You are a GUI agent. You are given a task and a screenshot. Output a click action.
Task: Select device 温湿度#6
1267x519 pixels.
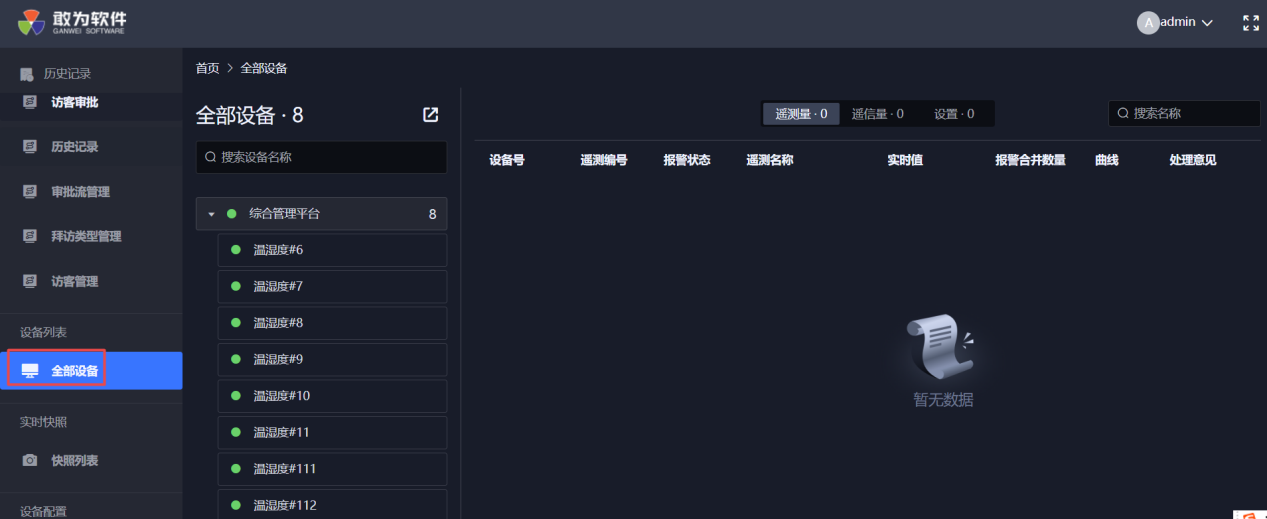point(332,250)
